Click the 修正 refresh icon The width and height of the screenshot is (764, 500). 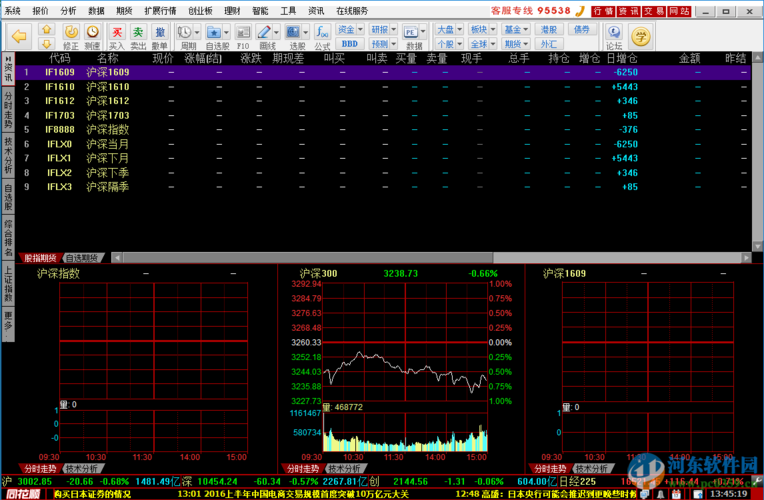[71, 32]
